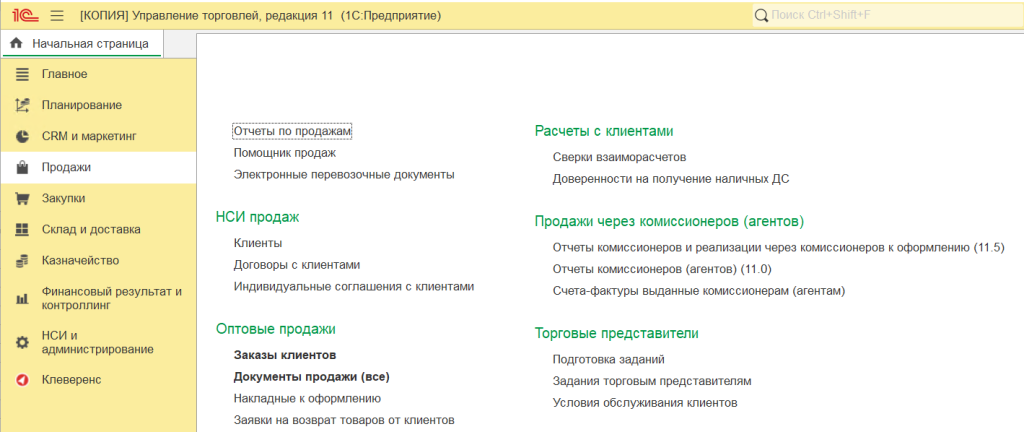Image resolution: width=1024 pixels, height=432 pixels.
Task: Open Документы продажи (все)
Action: tap(312, 377)
